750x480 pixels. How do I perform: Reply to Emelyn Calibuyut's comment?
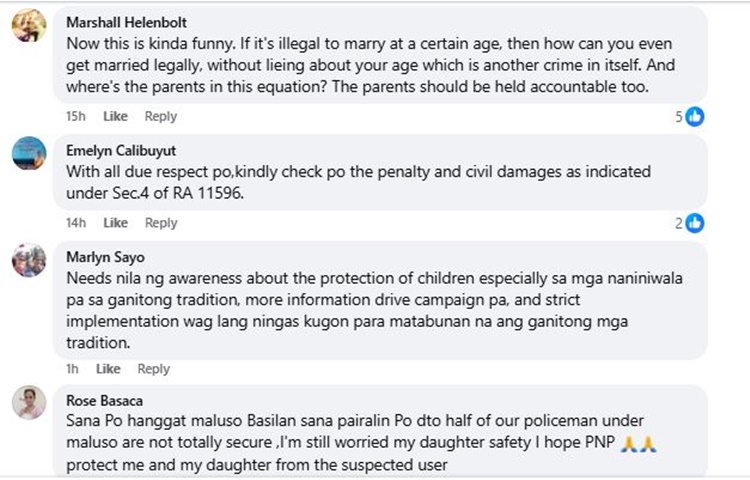[161, 223]
